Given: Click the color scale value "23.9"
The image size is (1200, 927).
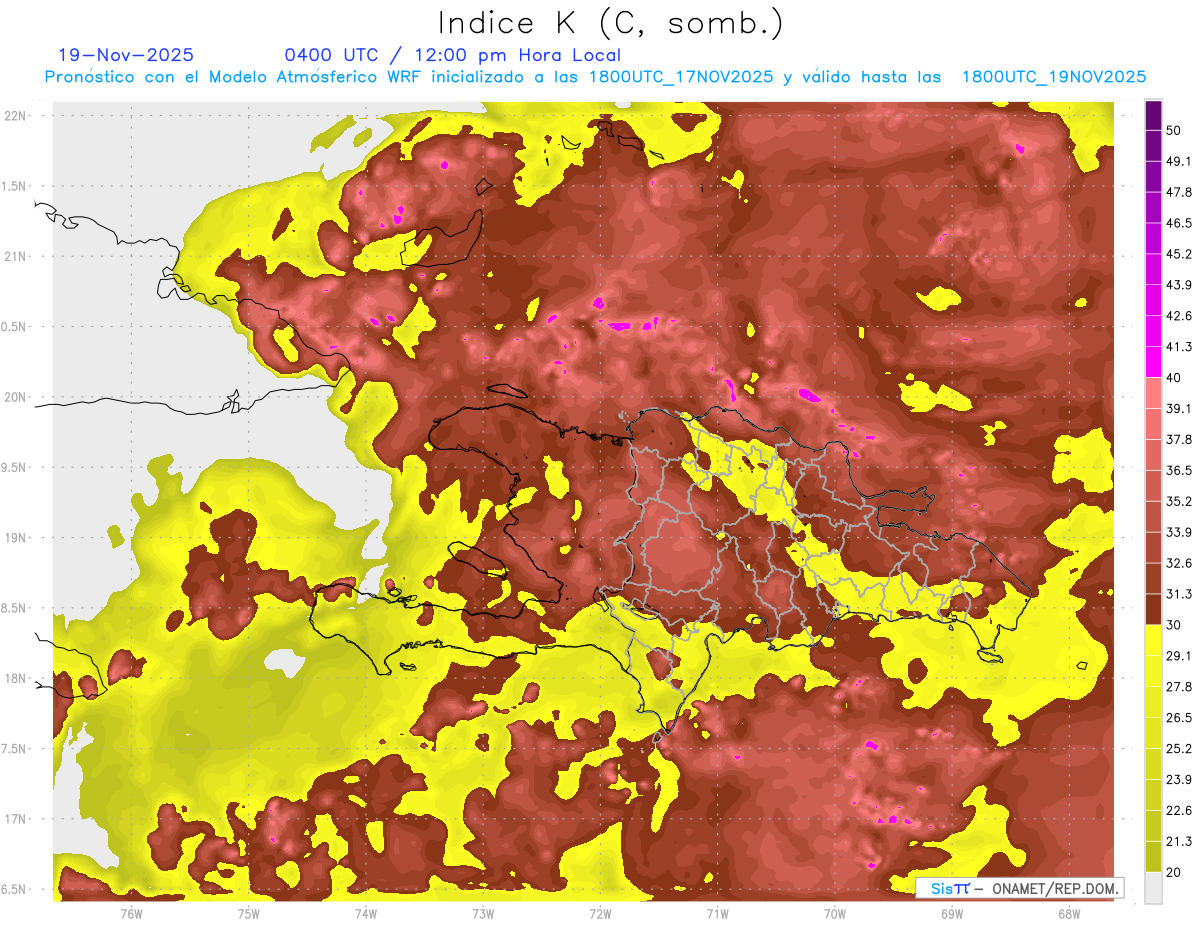Looking at the screenshot, I should [1179, 780].
